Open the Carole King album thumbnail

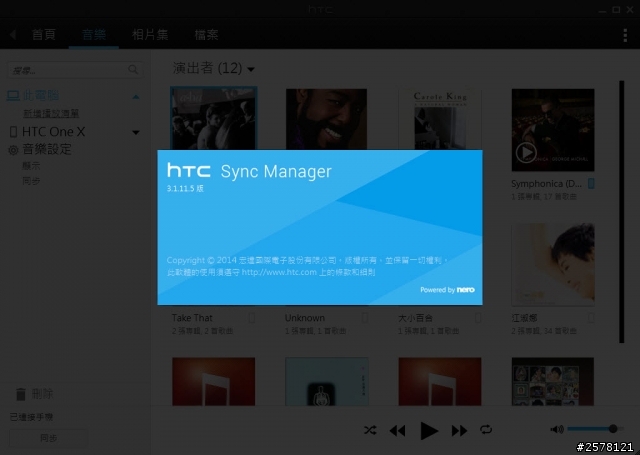click(x=440, y=119)
